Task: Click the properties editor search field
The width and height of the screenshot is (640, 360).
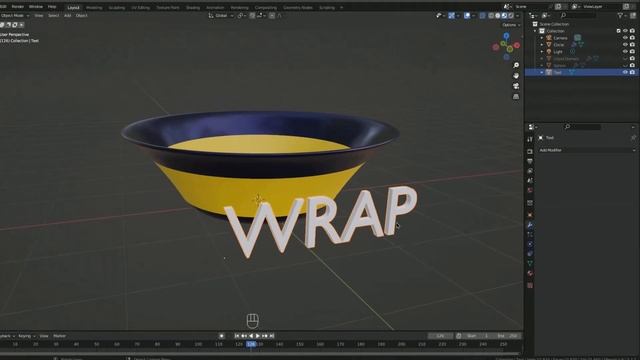Action: point(582,127)
